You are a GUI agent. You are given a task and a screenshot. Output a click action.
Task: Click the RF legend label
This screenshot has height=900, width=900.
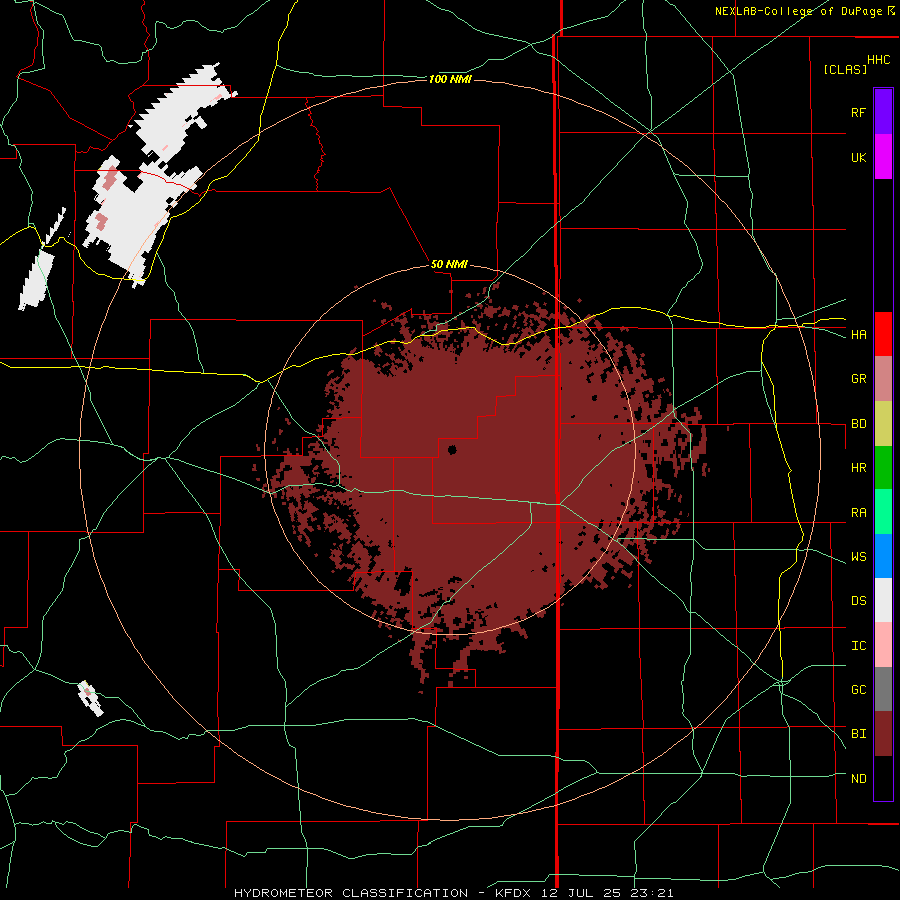[x=858, y=112]
